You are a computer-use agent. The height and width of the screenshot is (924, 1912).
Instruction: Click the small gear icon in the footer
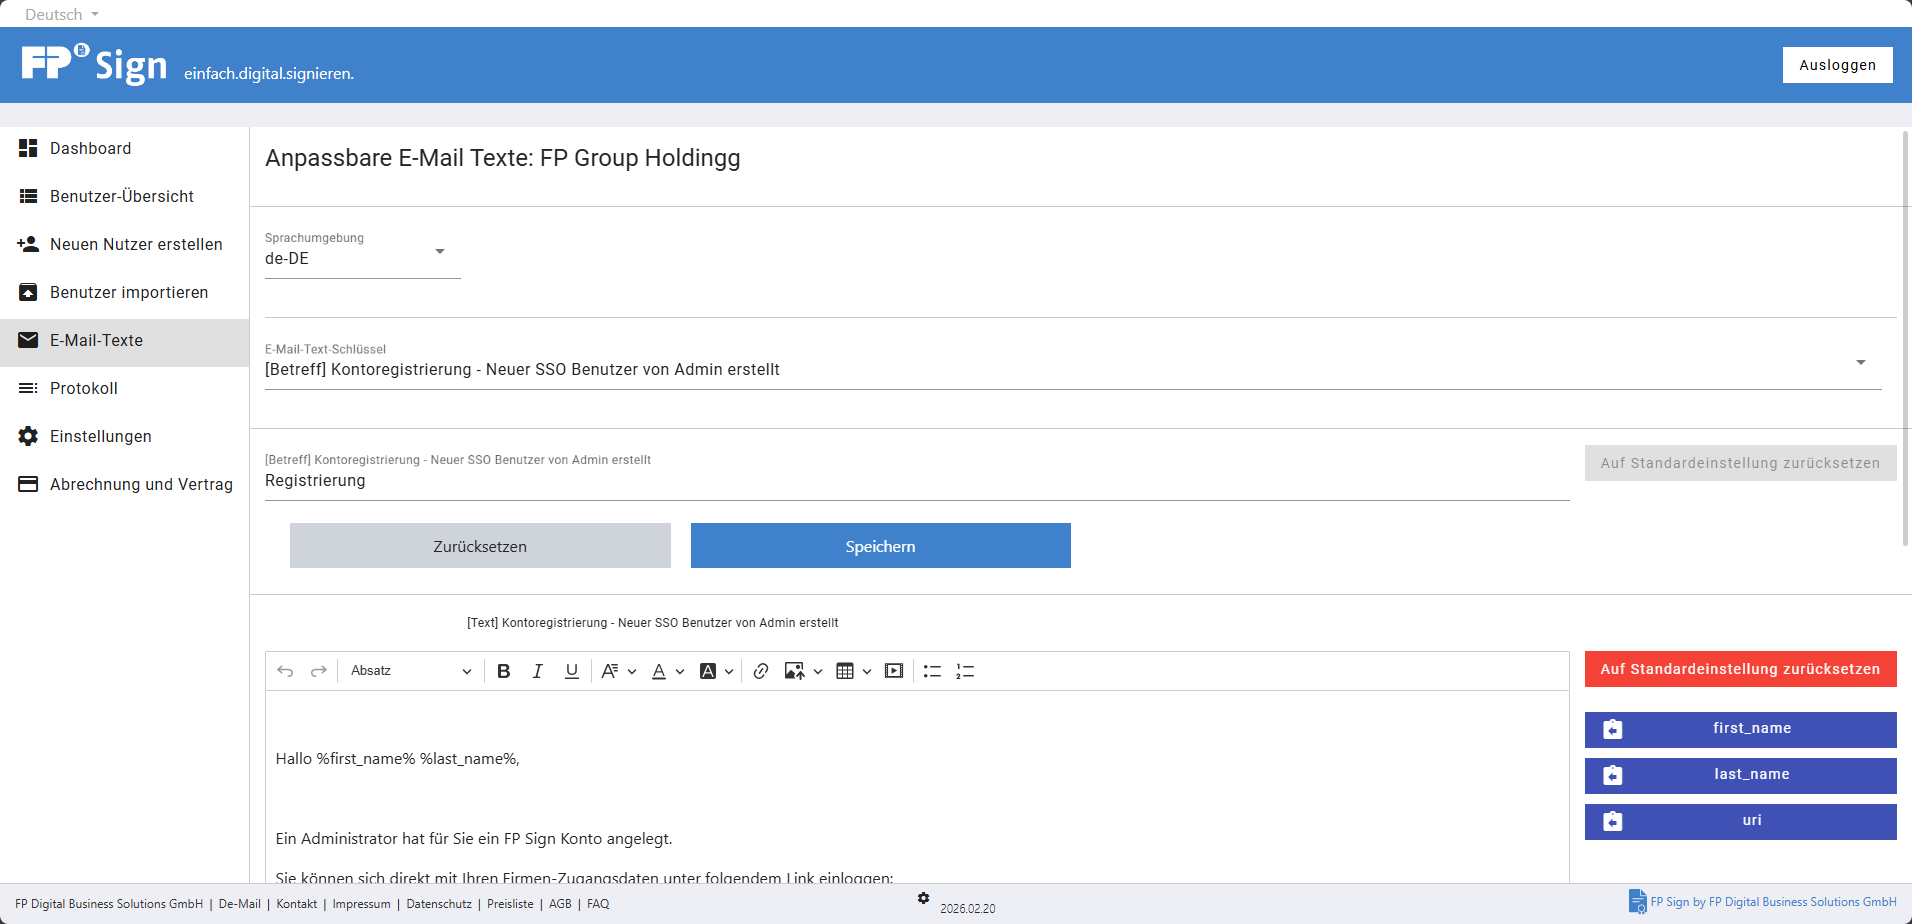pos(923,898)
